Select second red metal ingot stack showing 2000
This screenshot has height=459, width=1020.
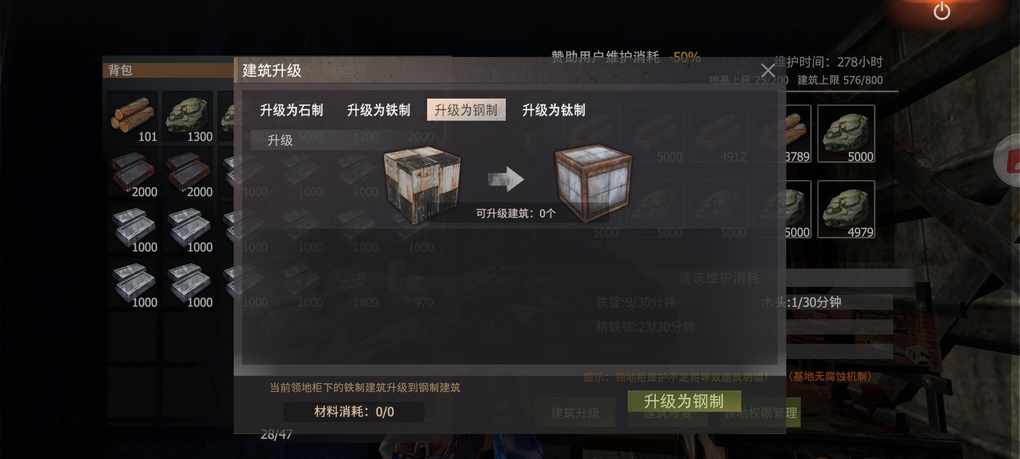coord(188,174)
